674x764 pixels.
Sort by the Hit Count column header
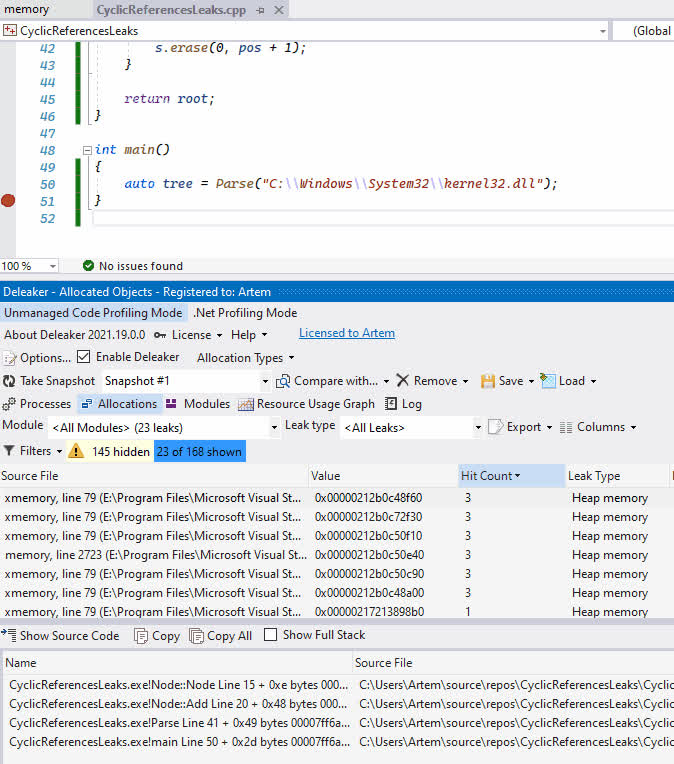(x=487, y=476)
